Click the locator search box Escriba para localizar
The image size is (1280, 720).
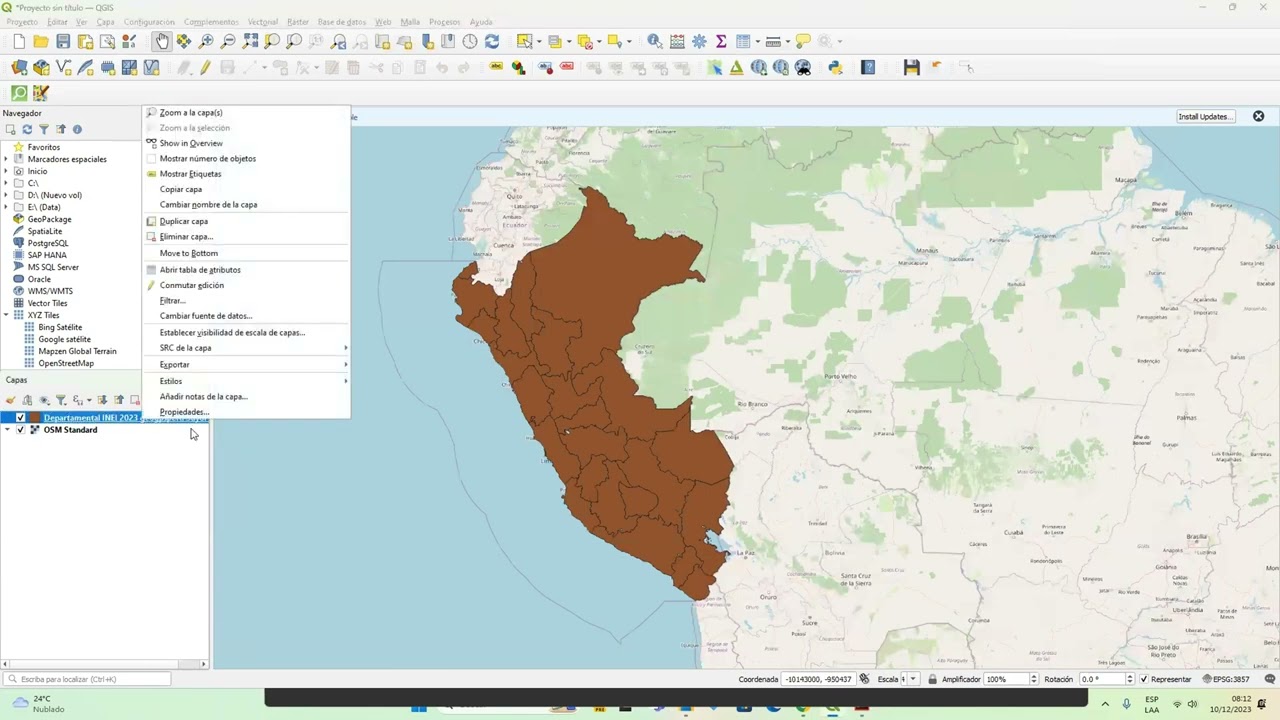[x=87, y=679]
